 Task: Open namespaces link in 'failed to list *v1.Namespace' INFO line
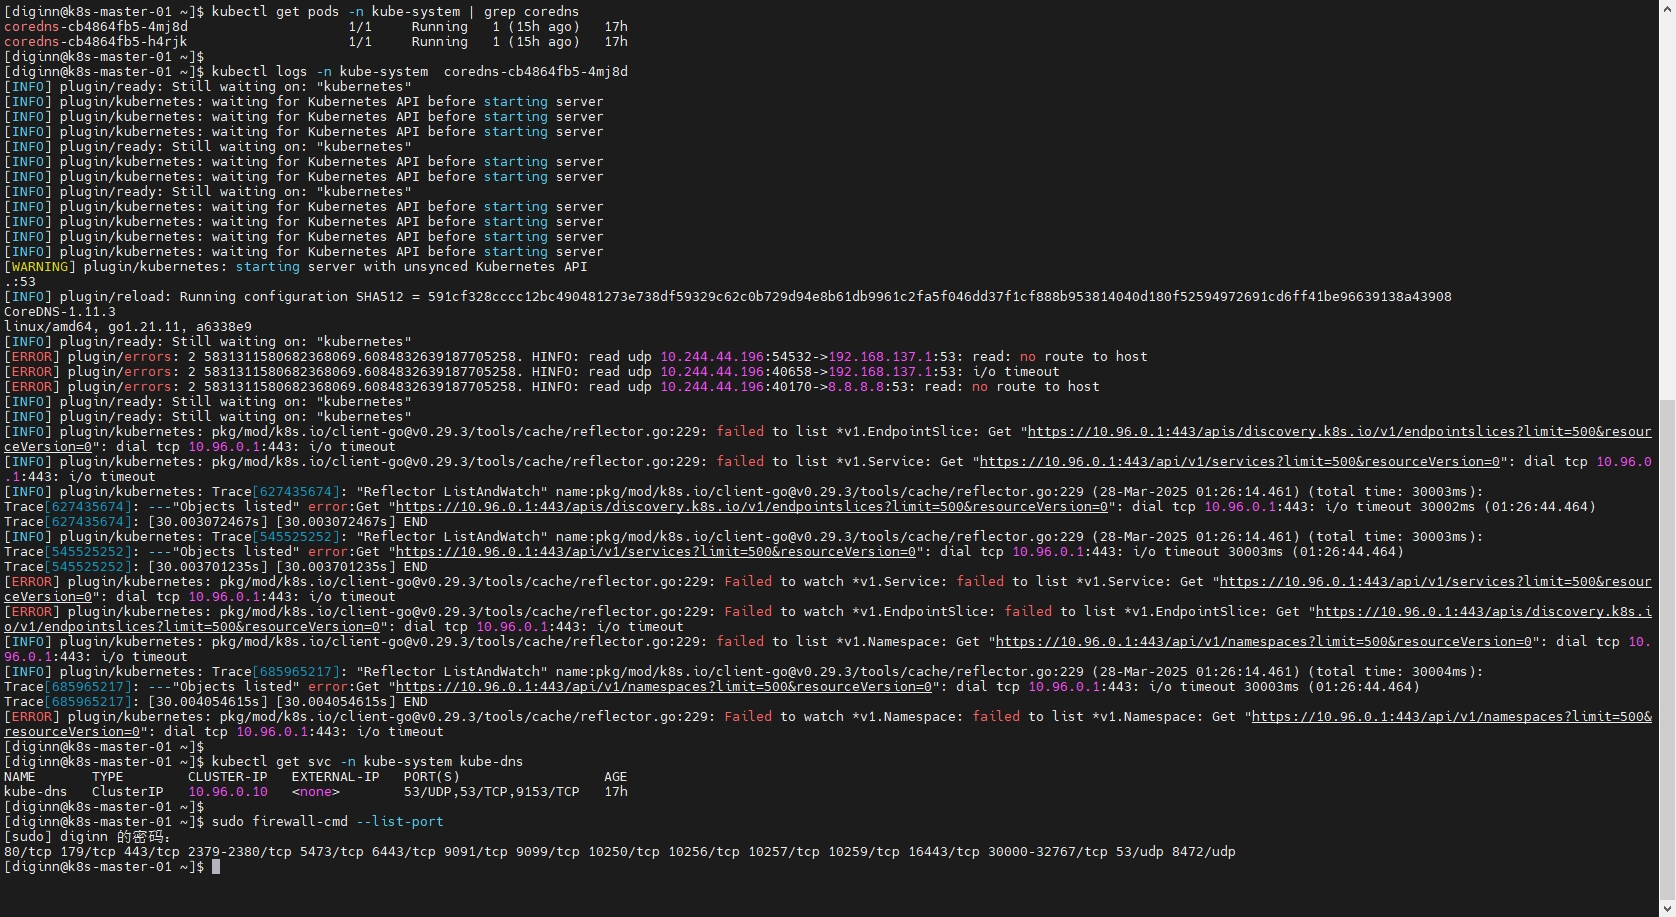tap(1263, 642)
